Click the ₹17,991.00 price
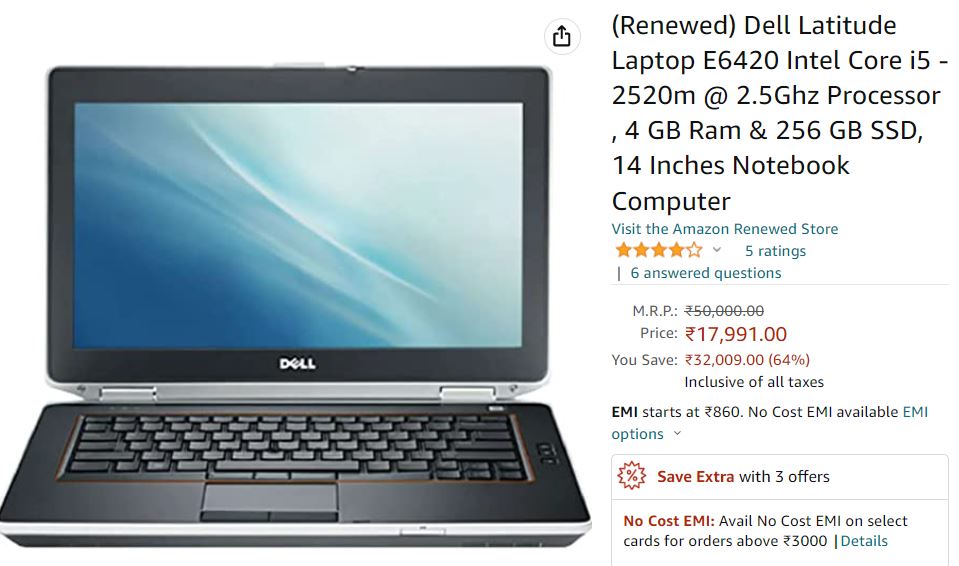 (x=736, y=334)
